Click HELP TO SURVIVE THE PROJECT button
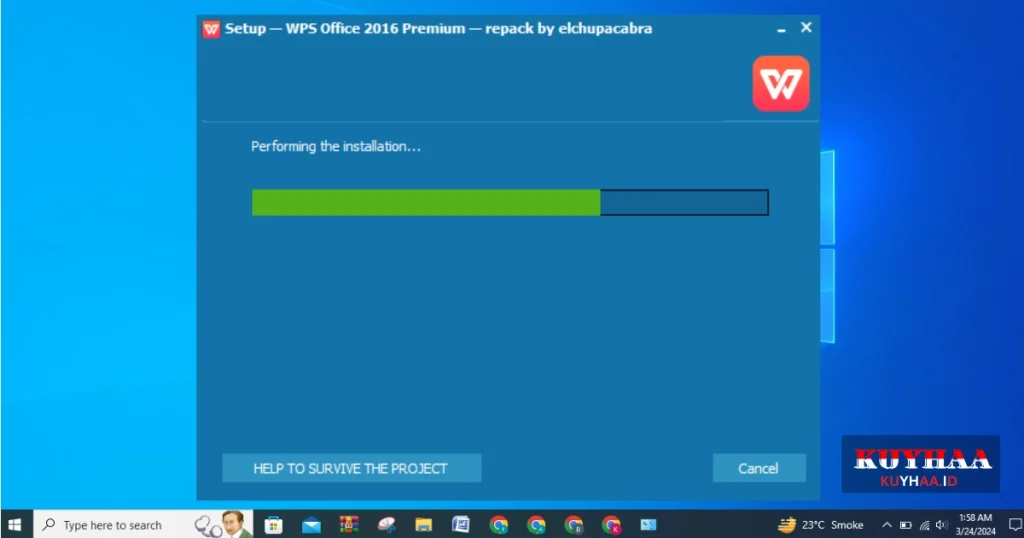This screenshot has height=538, width=1024. pos(351,468)
